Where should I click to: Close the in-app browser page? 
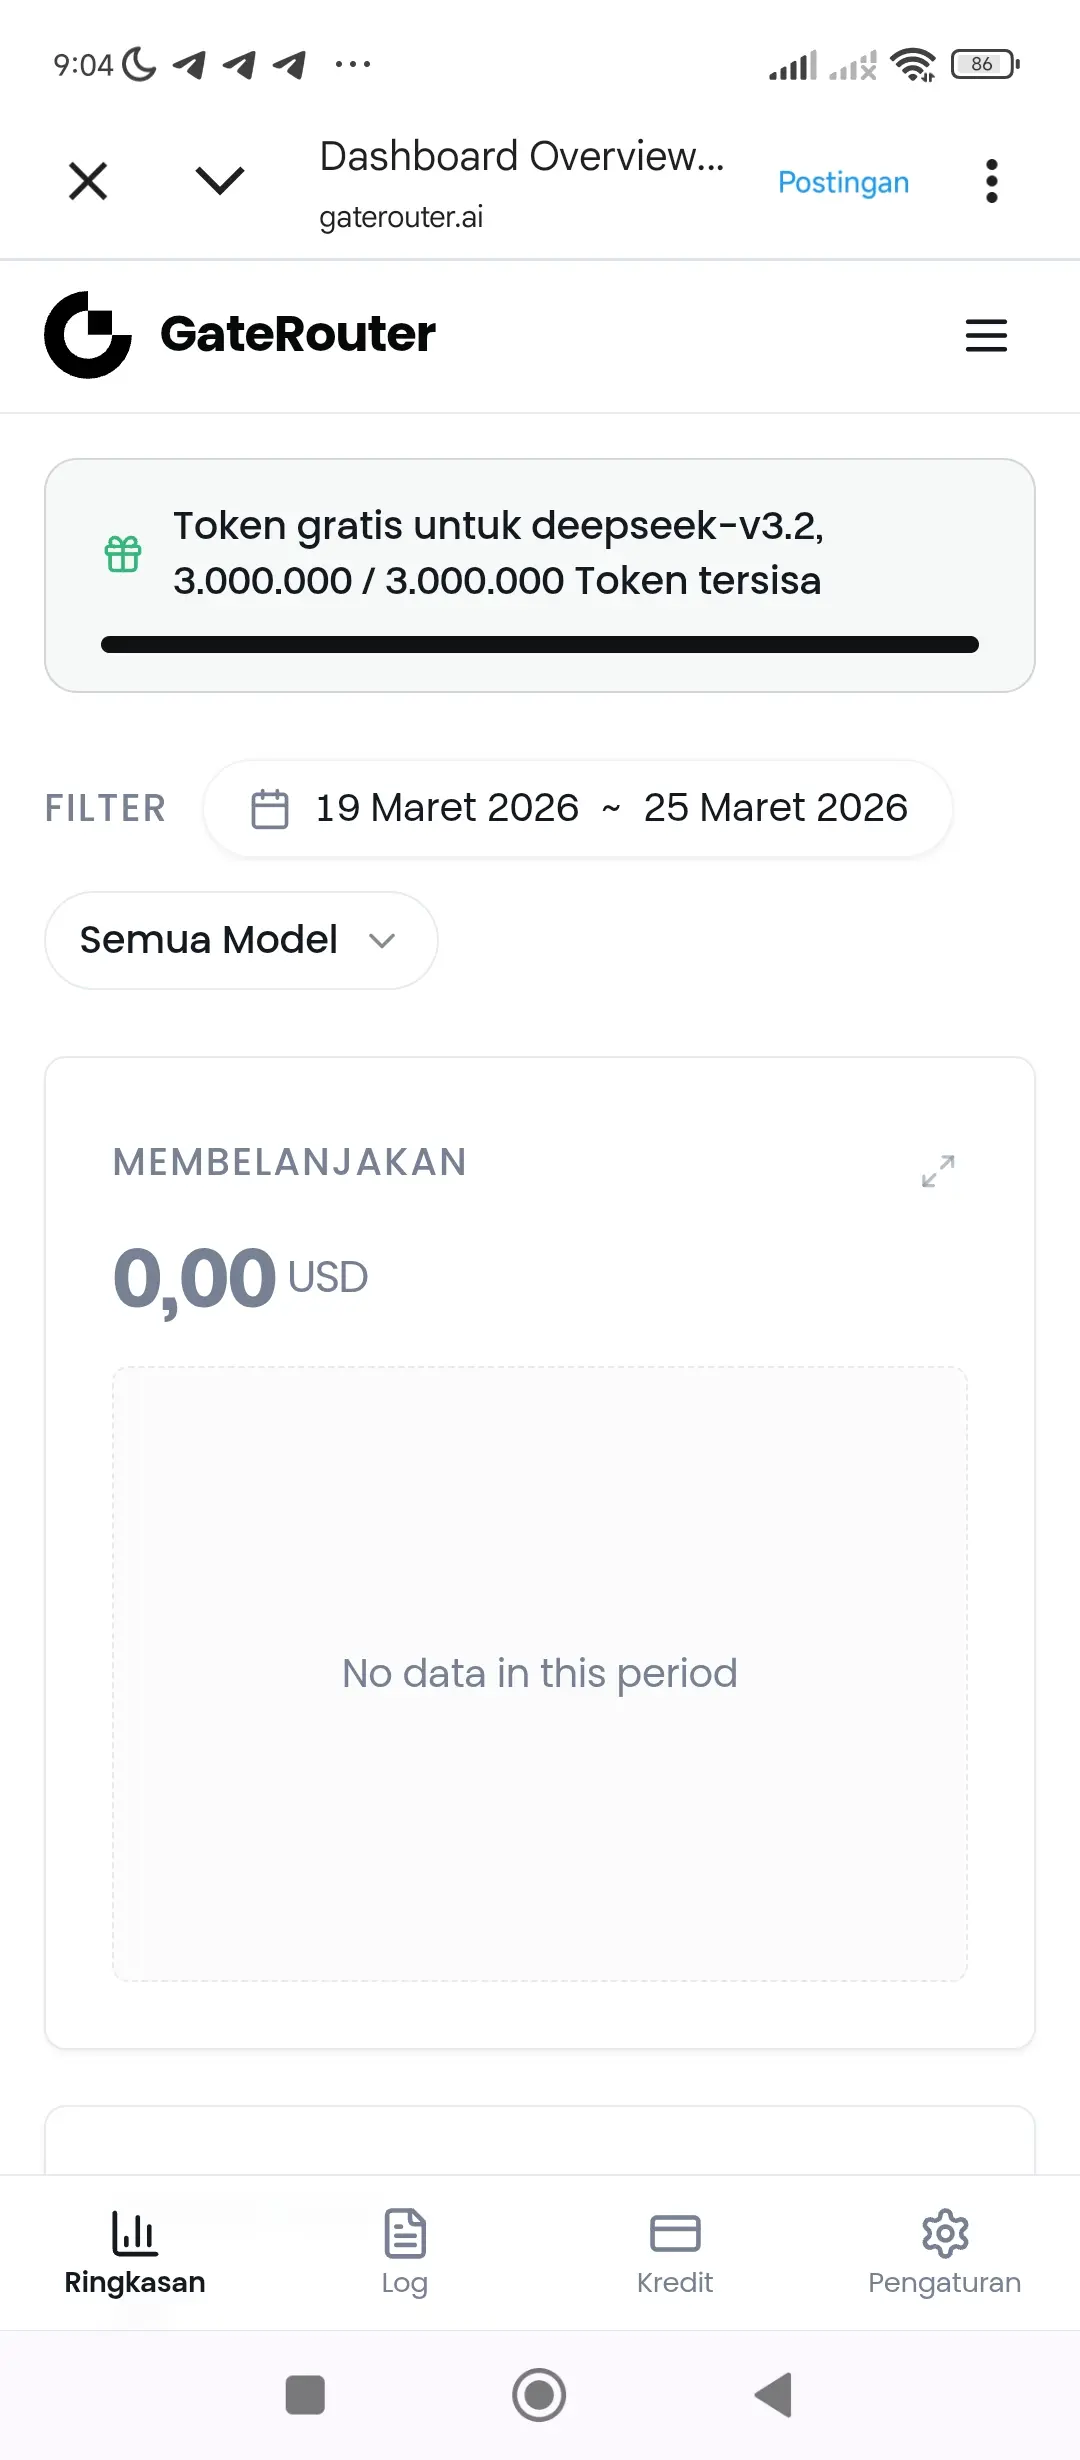(88, 181)
